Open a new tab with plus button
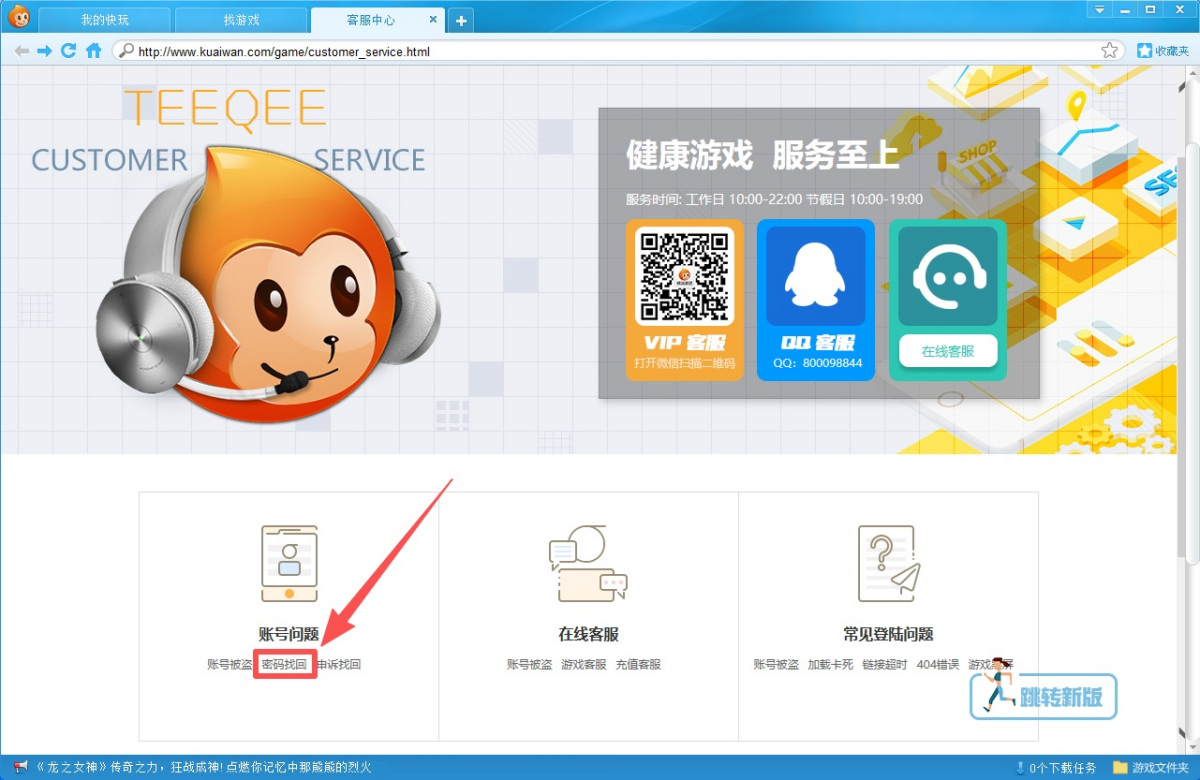 click(461, 21)
